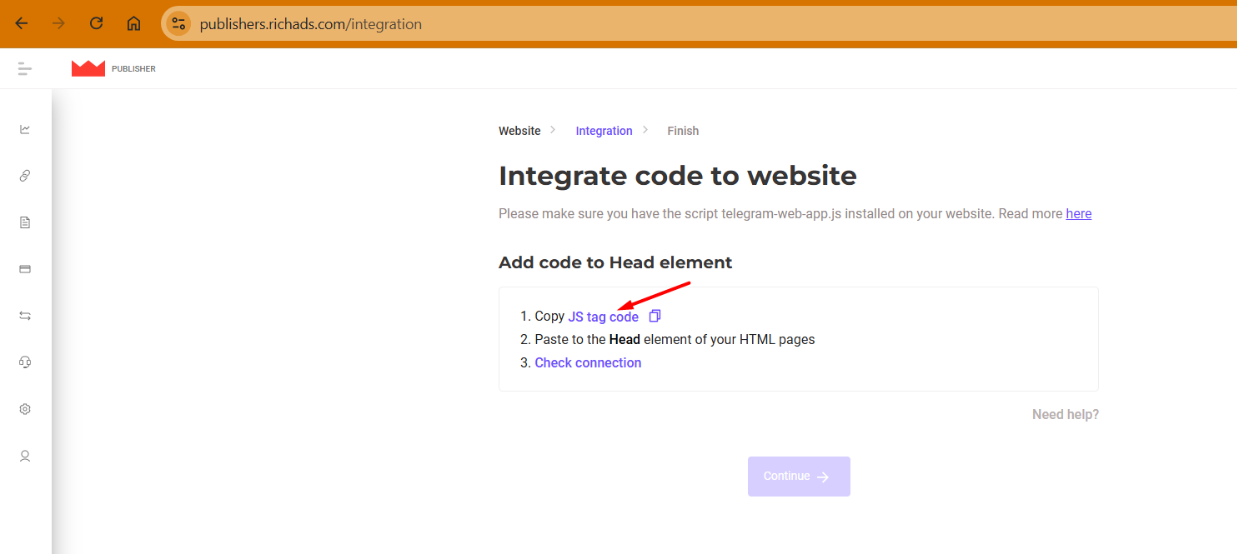
Task: Open the 'here' read more link
Action: [x=1078, y=214]
